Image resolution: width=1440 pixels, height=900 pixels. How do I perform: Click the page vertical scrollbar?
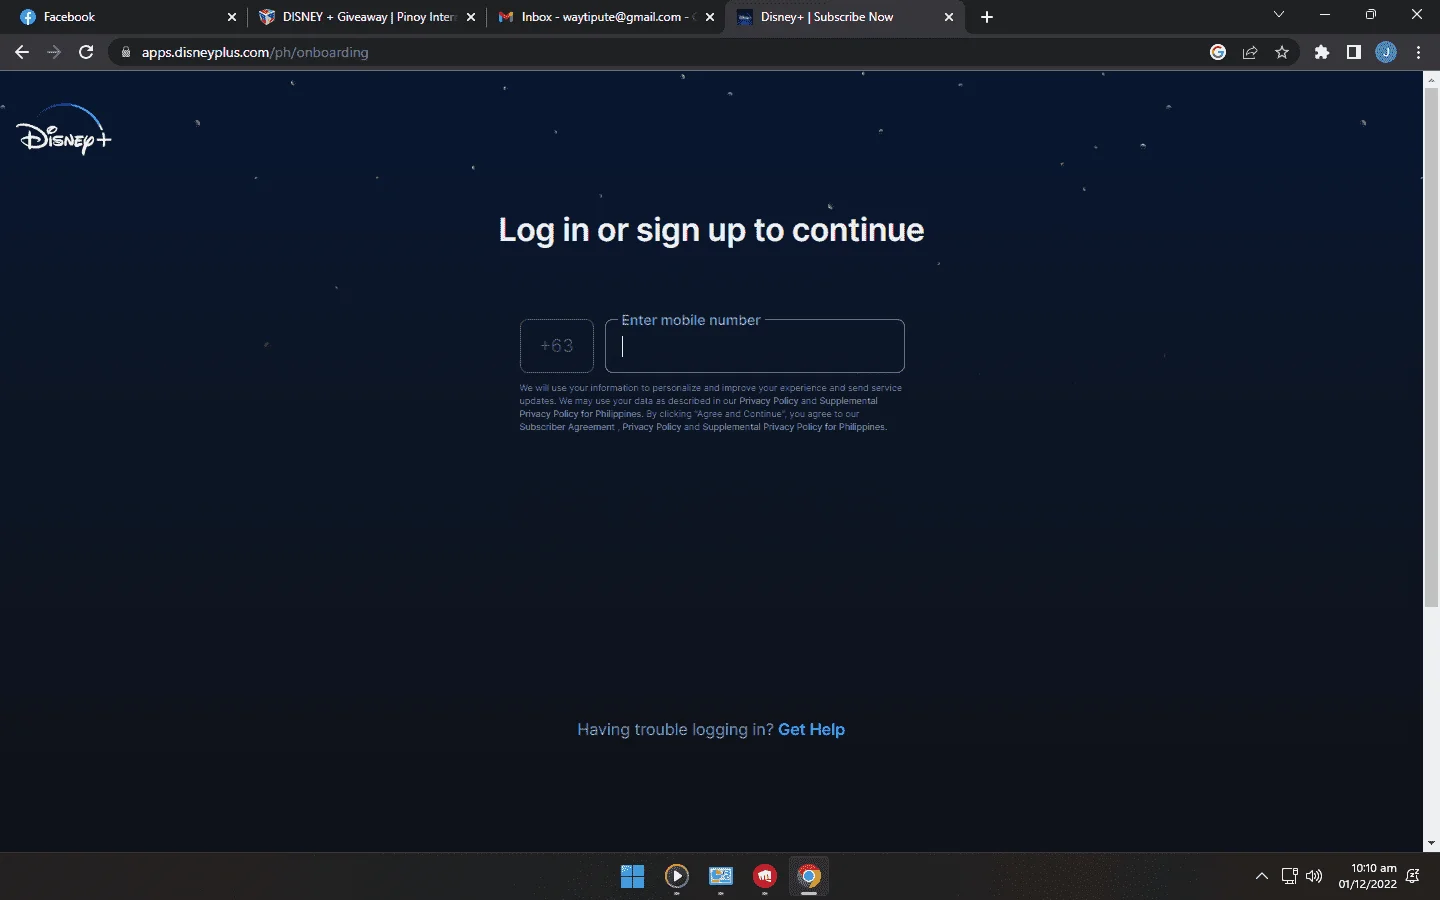click(x=1431, y=346)
